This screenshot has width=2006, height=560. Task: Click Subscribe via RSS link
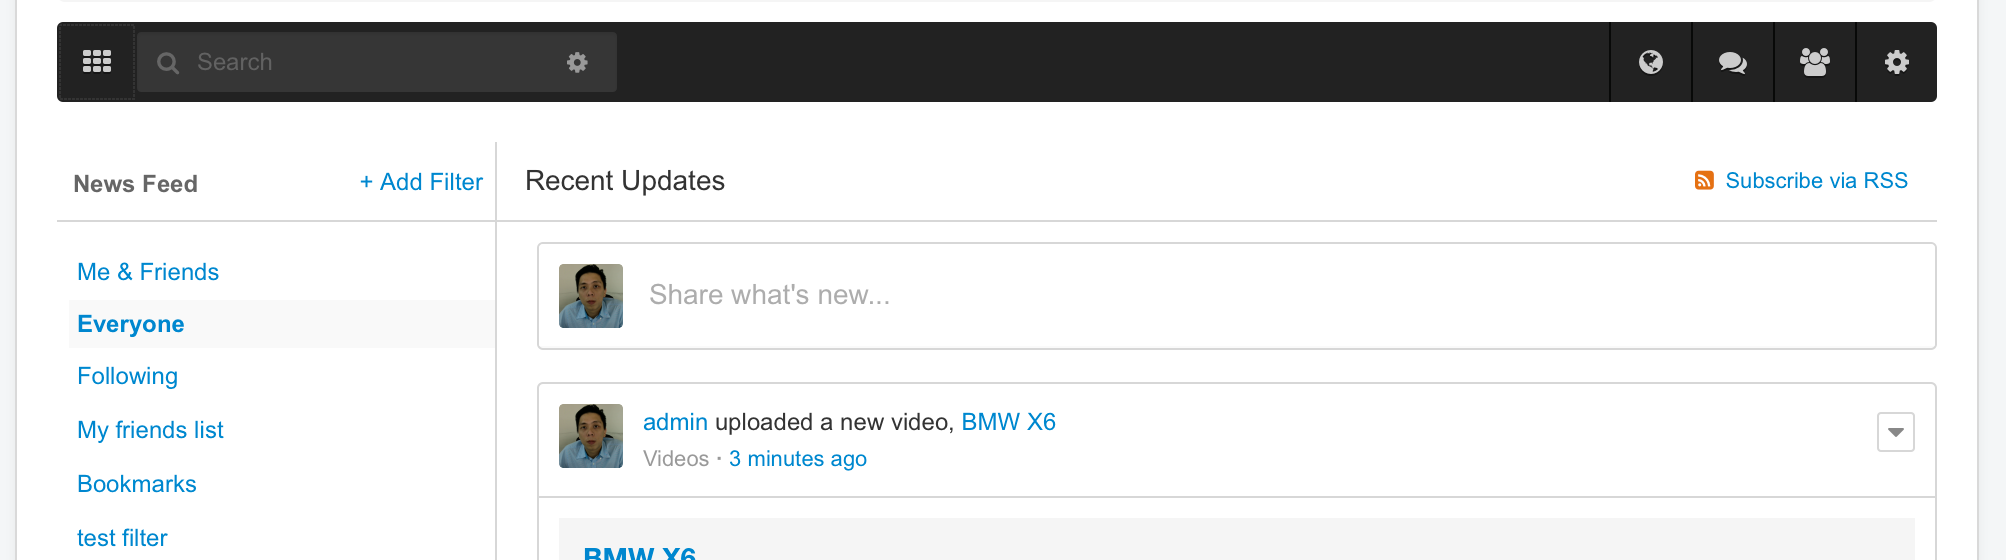1816,181
